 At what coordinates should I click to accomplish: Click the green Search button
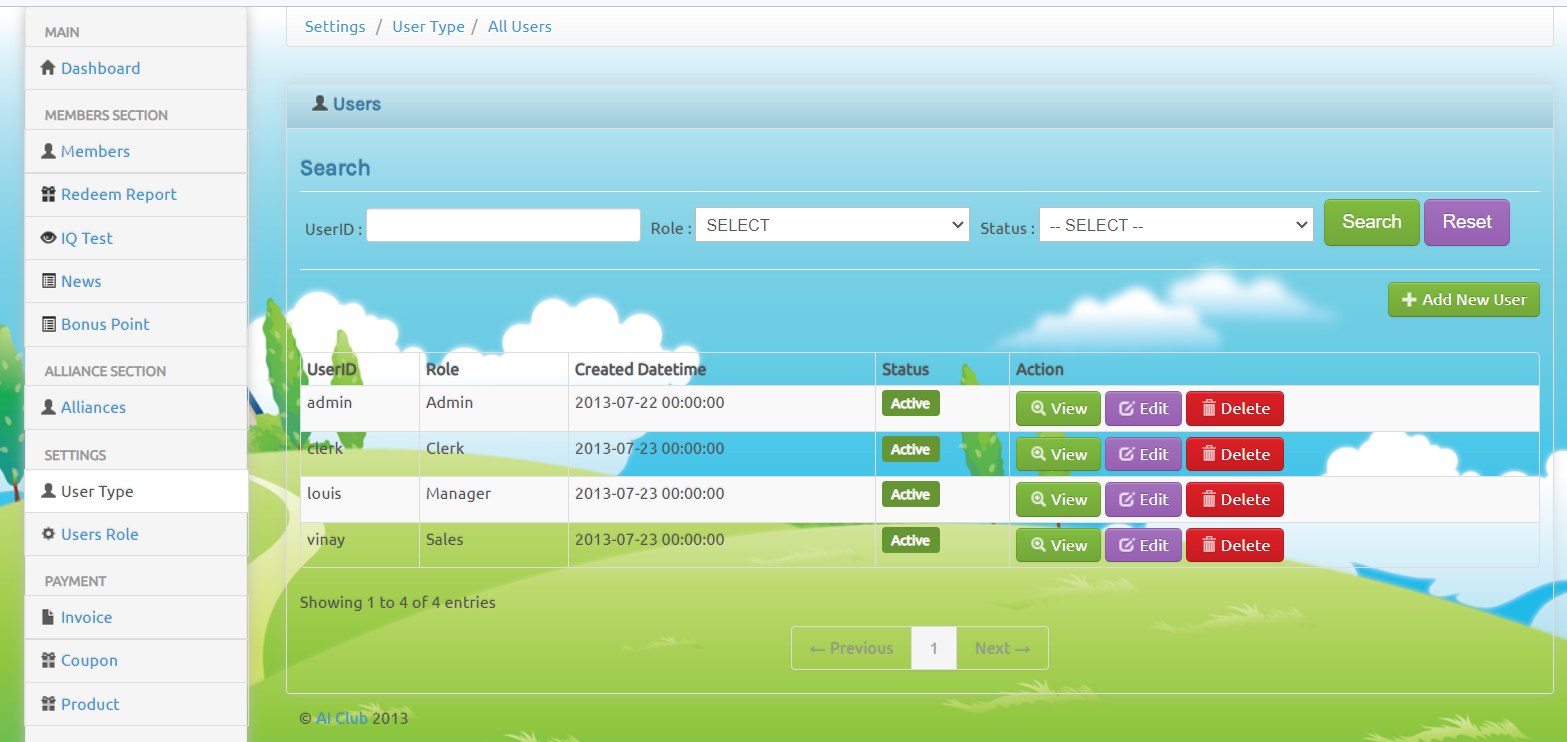click(x=1371, y=222)
